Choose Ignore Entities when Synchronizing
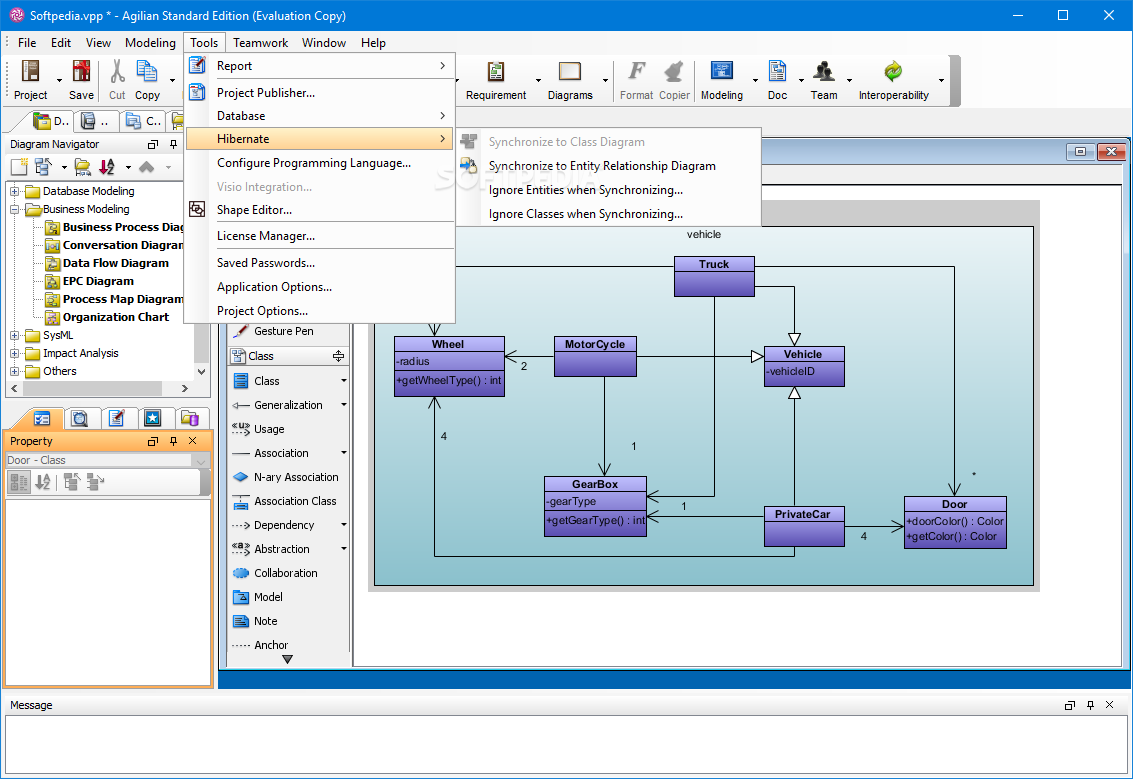 click(609, 190)
